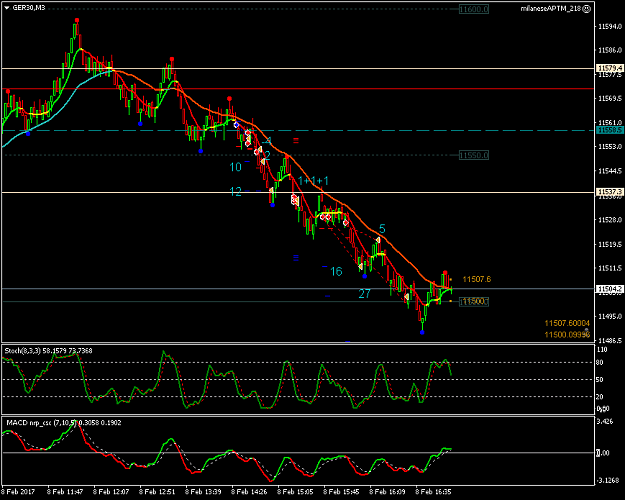Click the Stochastic scale value 20
625x500 pixels.
(x=599, y=396)
